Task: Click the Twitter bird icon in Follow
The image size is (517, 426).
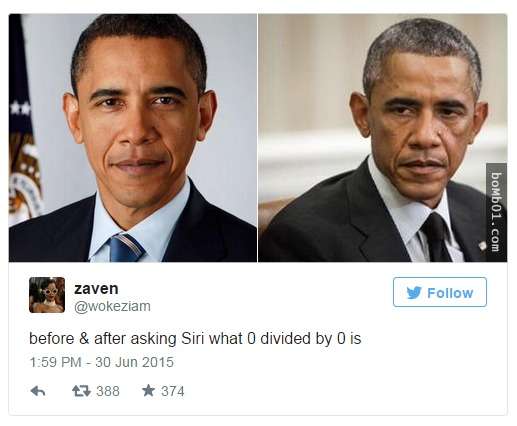Action: [414, 293]
